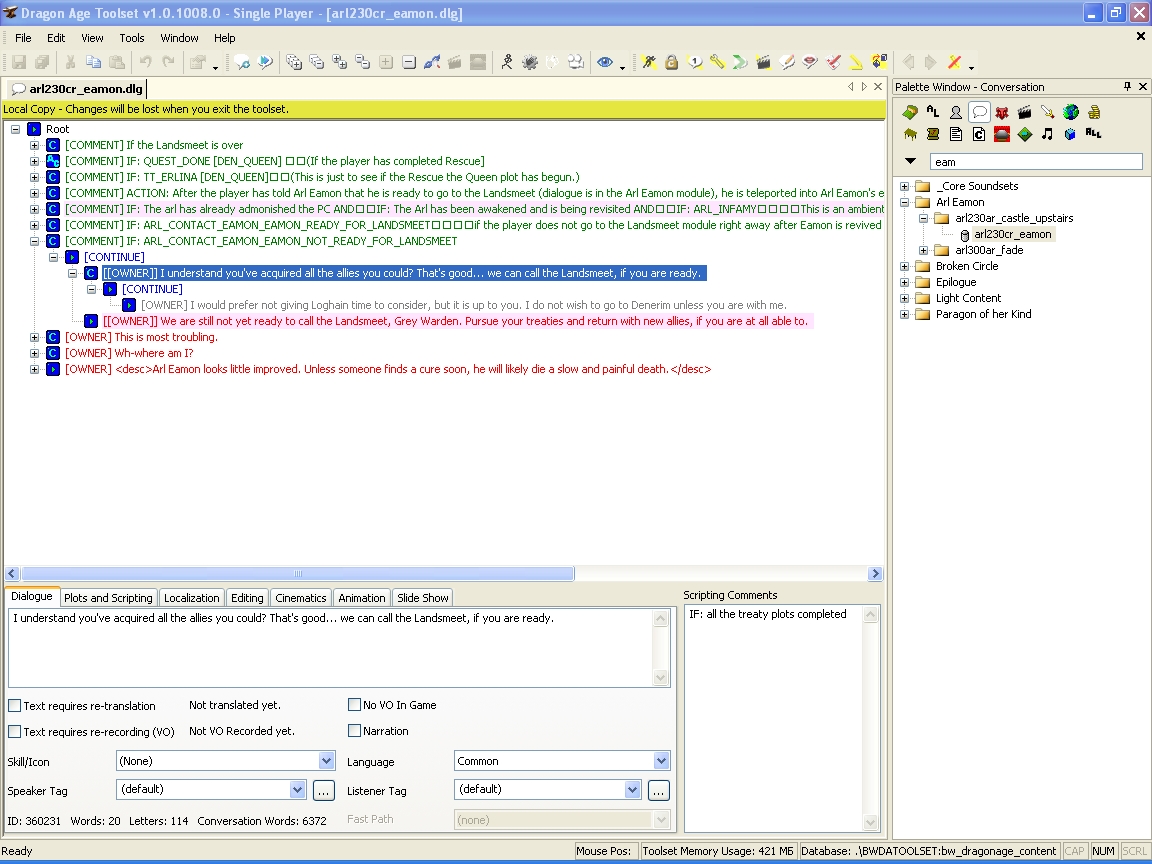Select the blue cube palette icon
Screen dimensions: 1152x864
pyautogui.click(x=1070, y=134)
